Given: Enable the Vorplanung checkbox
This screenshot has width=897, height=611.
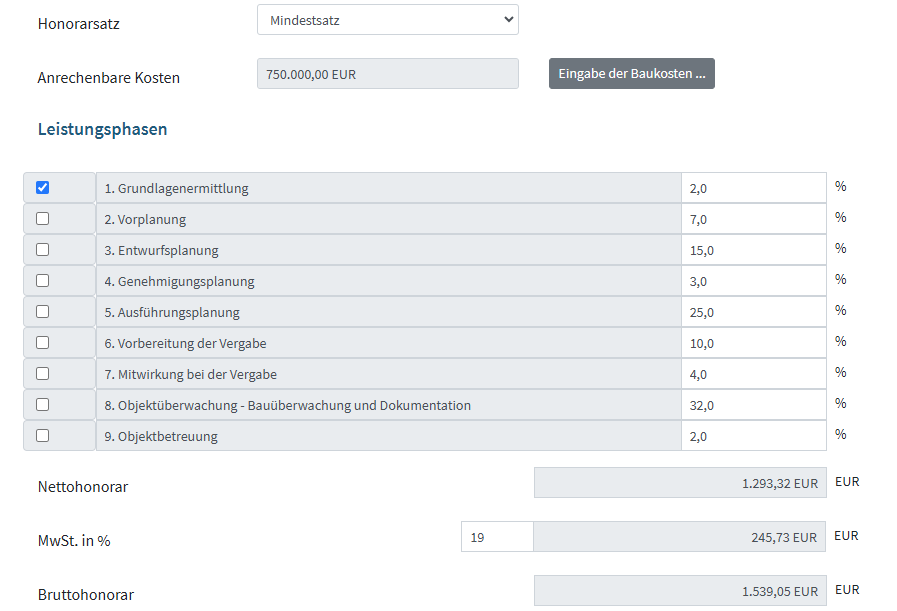Looking at the screenshot, I should 42,219.
